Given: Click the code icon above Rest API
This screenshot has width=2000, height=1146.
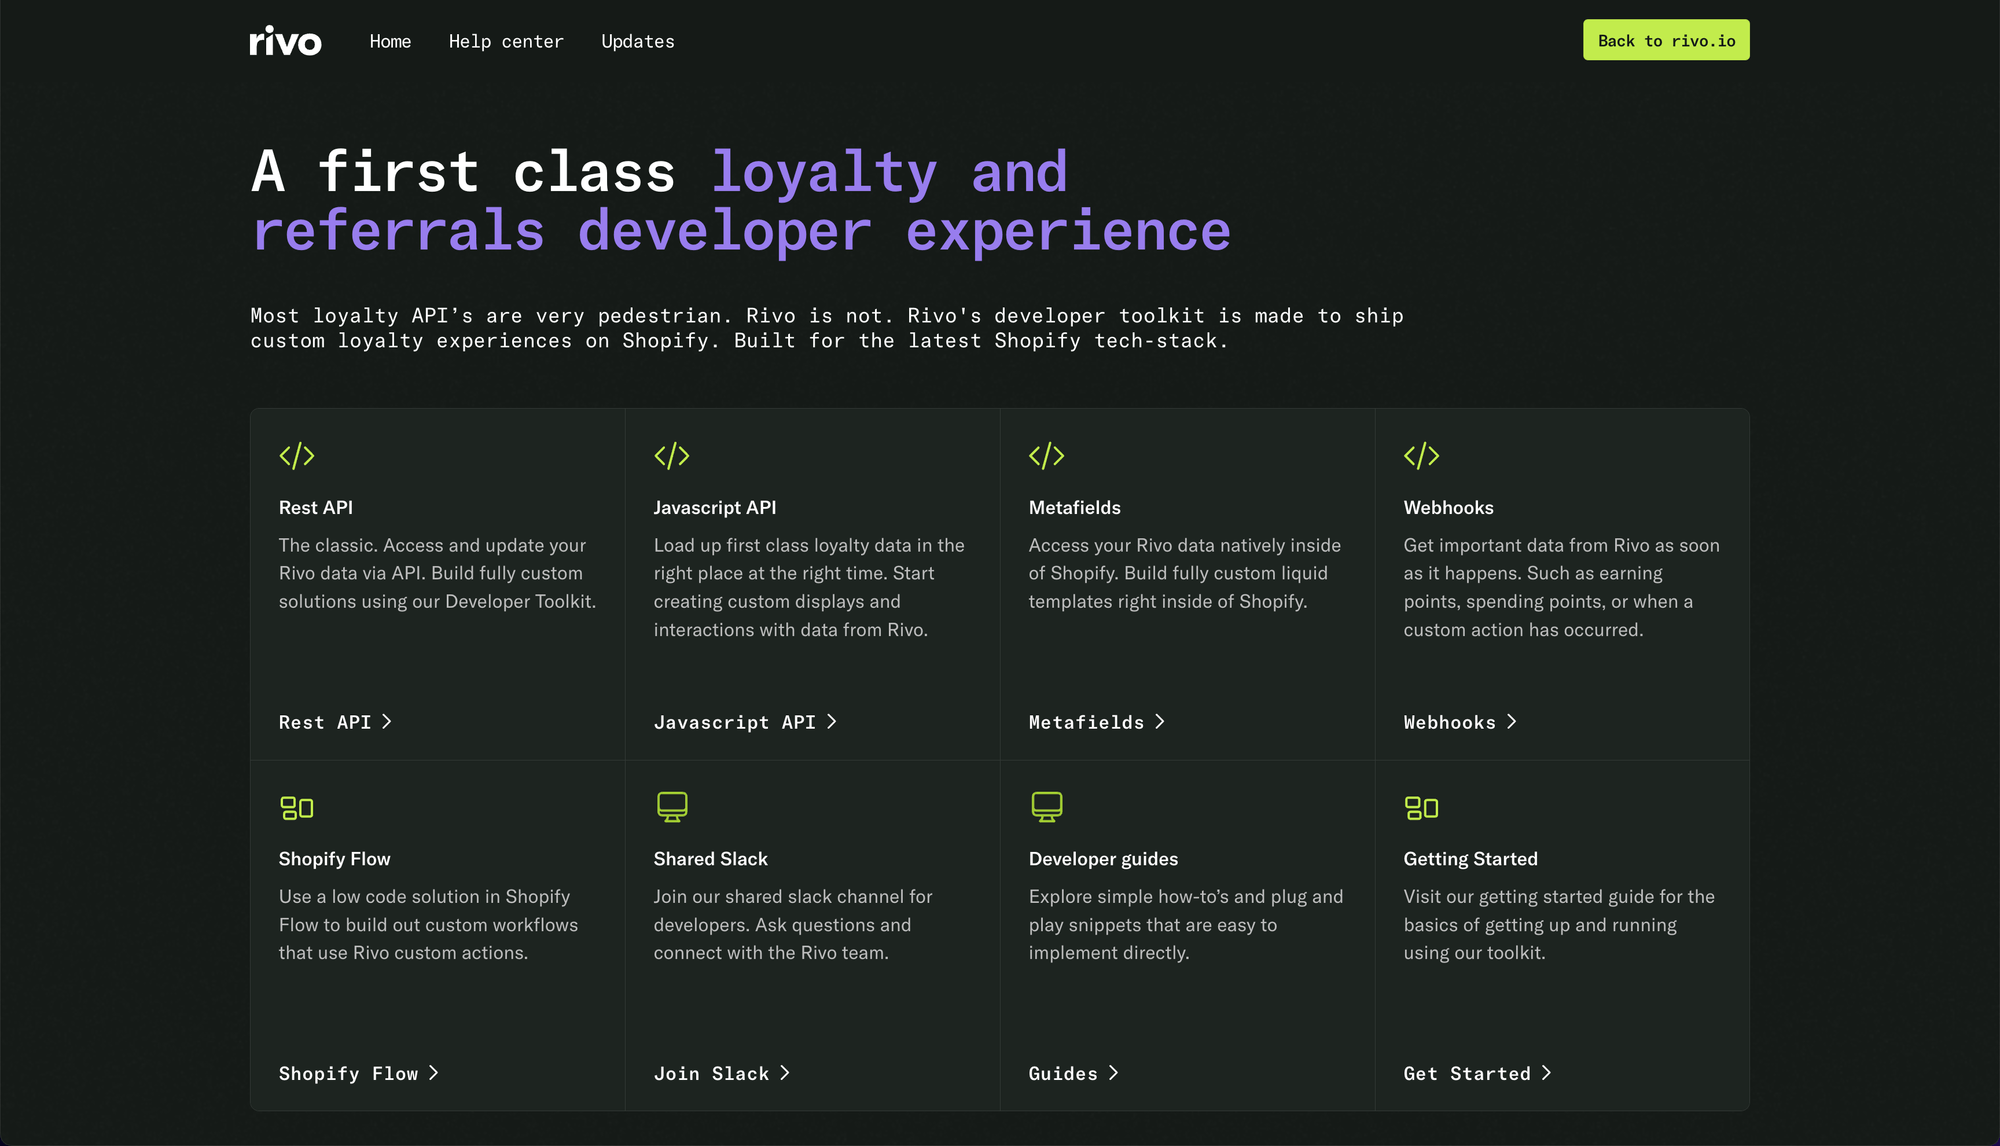Looking at the screenshot, I should point(297,456).
